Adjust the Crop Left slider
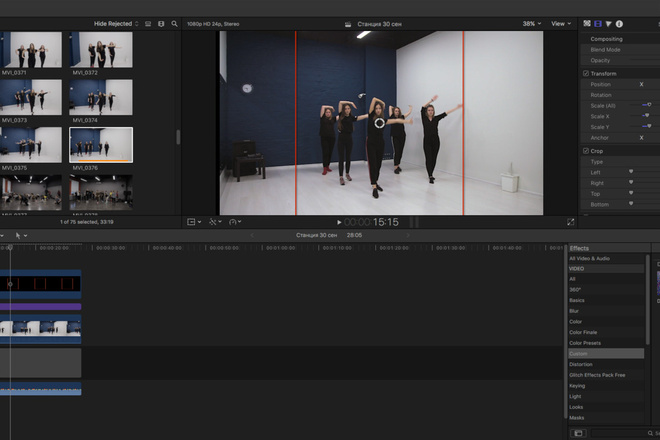Viewport: 660px width, 440px height. pos(631,171)
